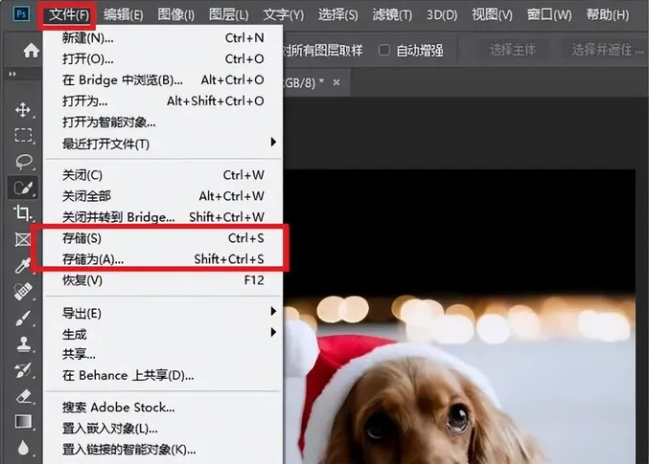Select the Quick Selection tool
This screenshot has height=465, width=649.
tap(23, 188)
